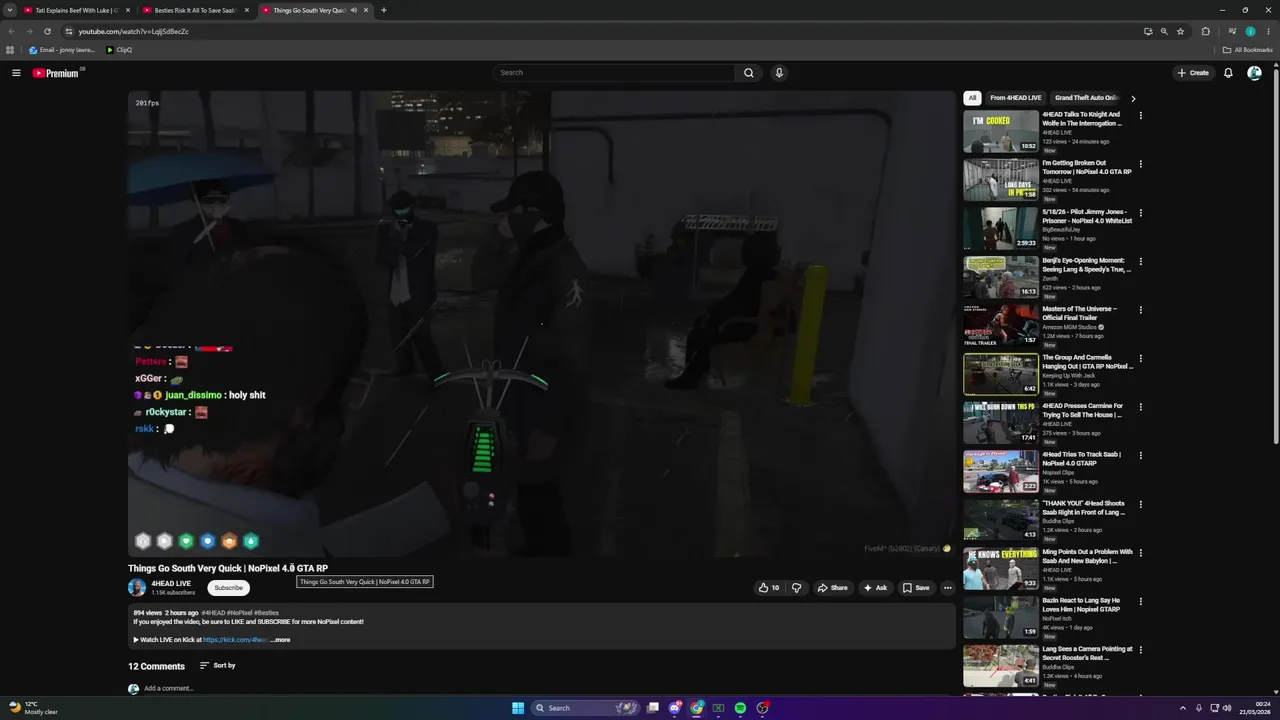Image resolution: width=1280 pixels, height=720 pixels.
Task: Select the All filter chip
Action: (972, 98)
